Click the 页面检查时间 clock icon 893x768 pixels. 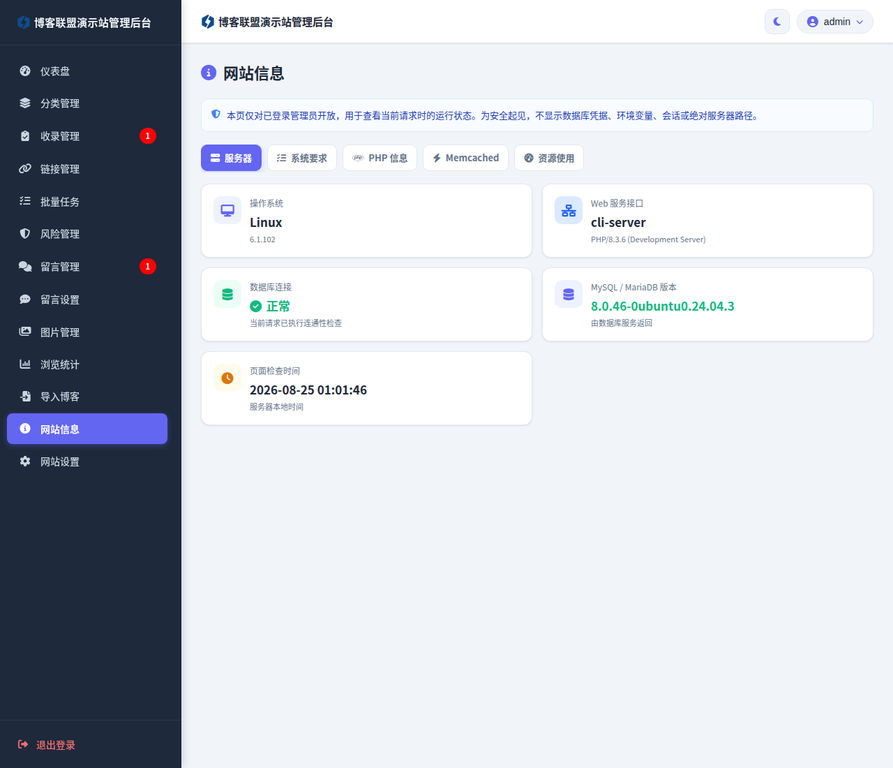[x=227, y=378]
